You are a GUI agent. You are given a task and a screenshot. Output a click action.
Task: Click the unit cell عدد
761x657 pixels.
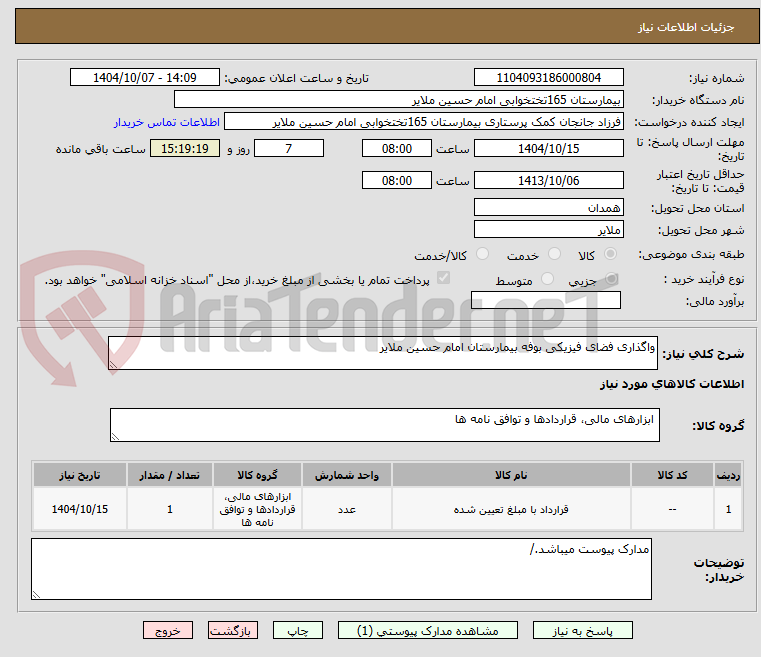click(347, 509)
